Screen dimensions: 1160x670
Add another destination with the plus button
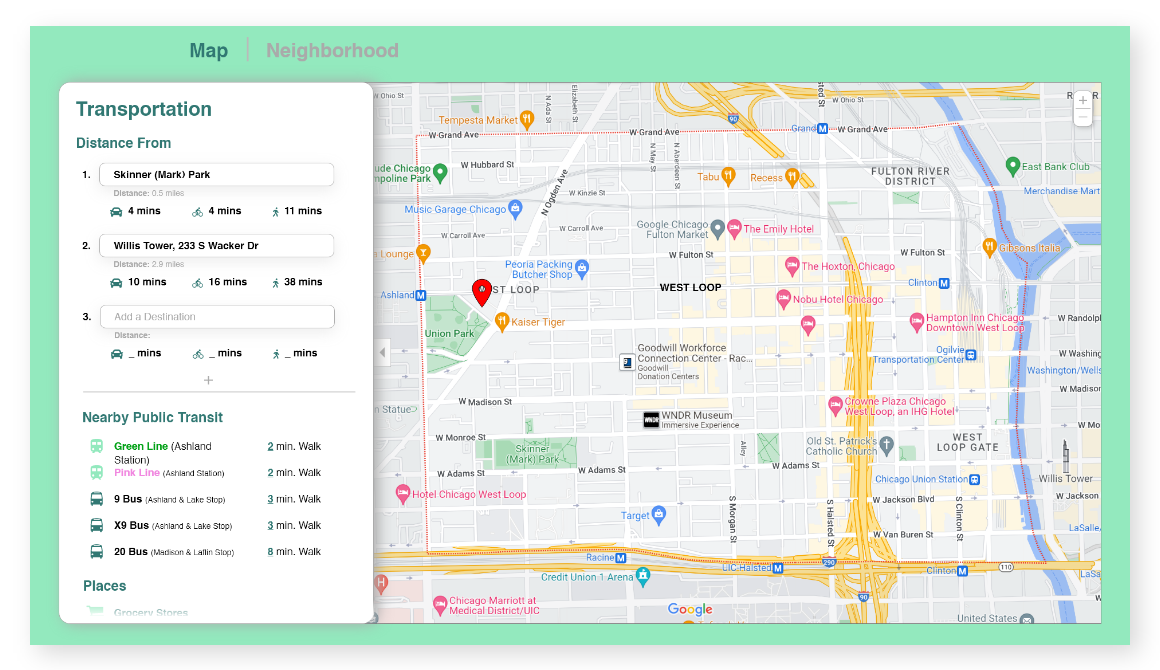209,380
